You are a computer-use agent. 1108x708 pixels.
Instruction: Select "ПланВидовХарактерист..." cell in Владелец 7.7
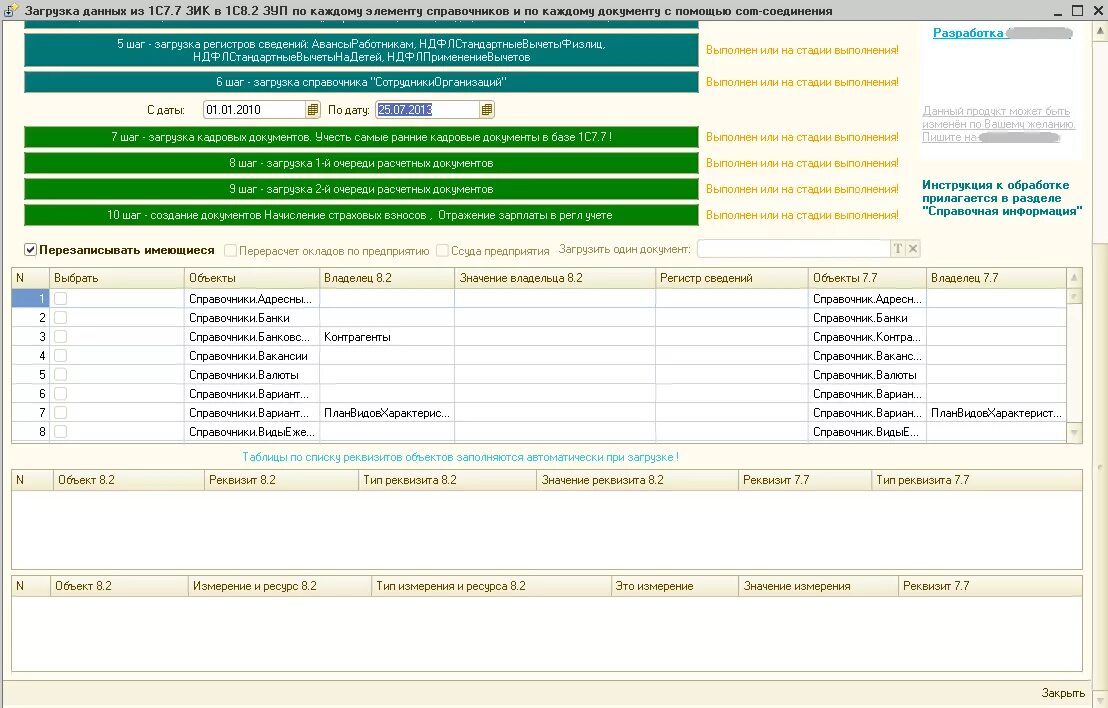coord(996,413)
